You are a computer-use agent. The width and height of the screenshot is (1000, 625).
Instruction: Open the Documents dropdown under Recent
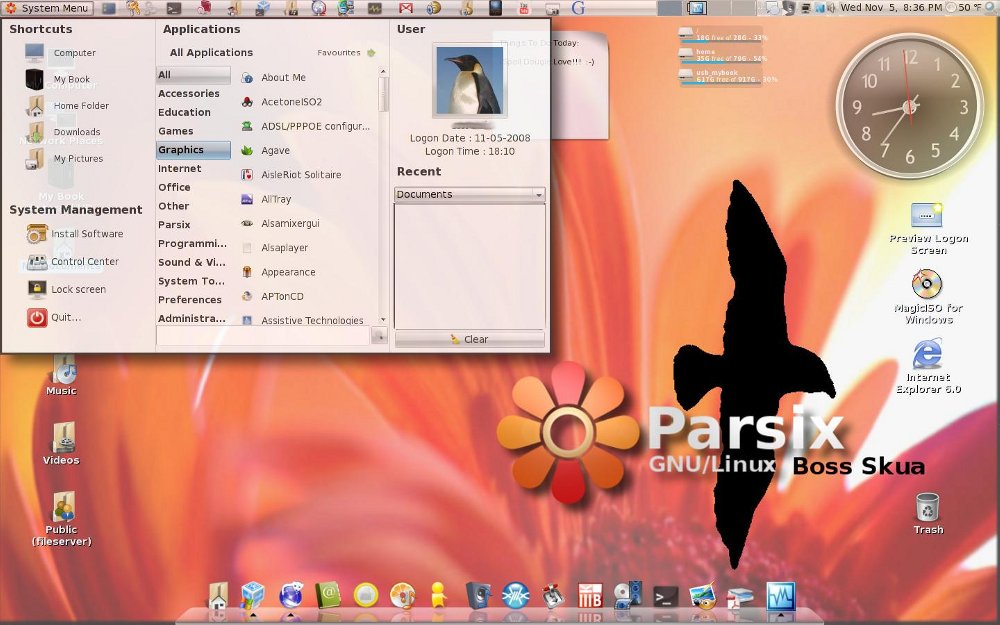point(469,195)
